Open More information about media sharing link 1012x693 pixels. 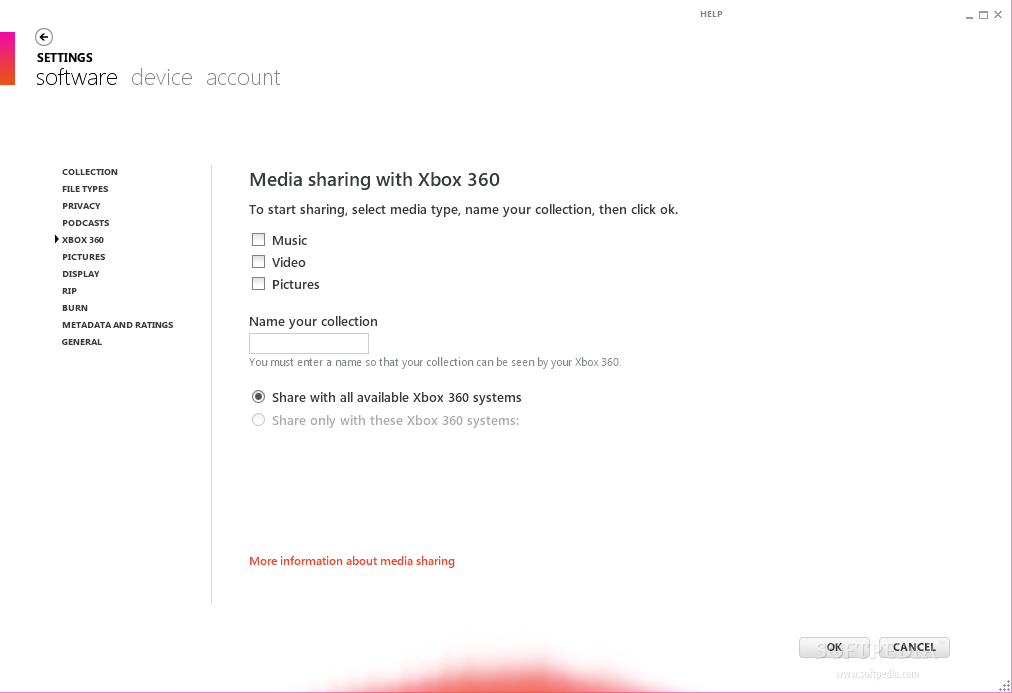pos(352,561)
